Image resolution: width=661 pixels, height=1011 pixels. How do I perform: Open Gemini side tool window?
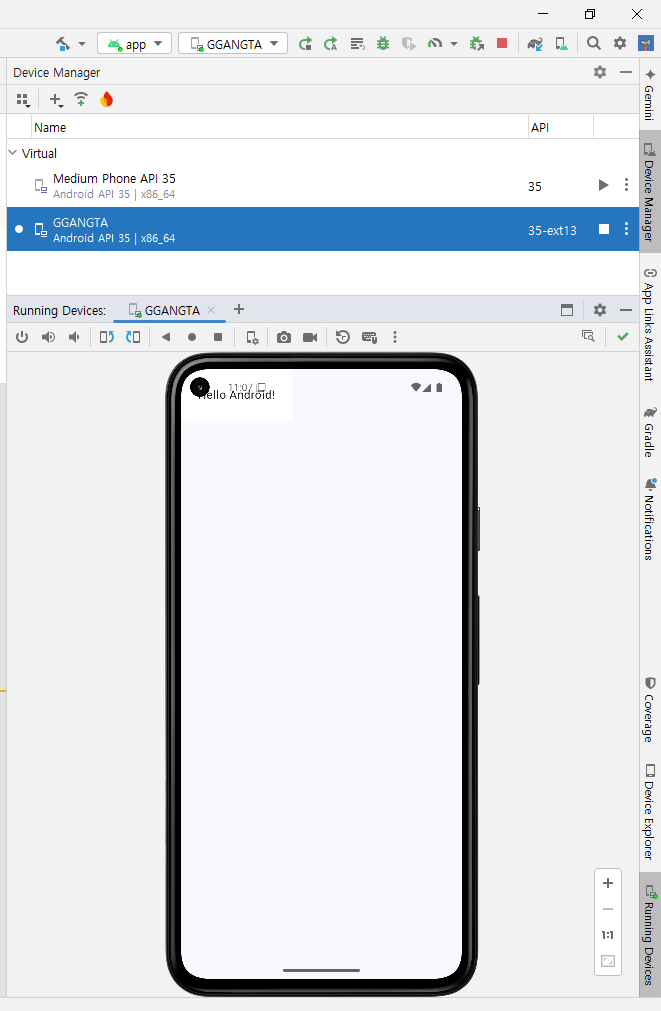tap(649, 93)
